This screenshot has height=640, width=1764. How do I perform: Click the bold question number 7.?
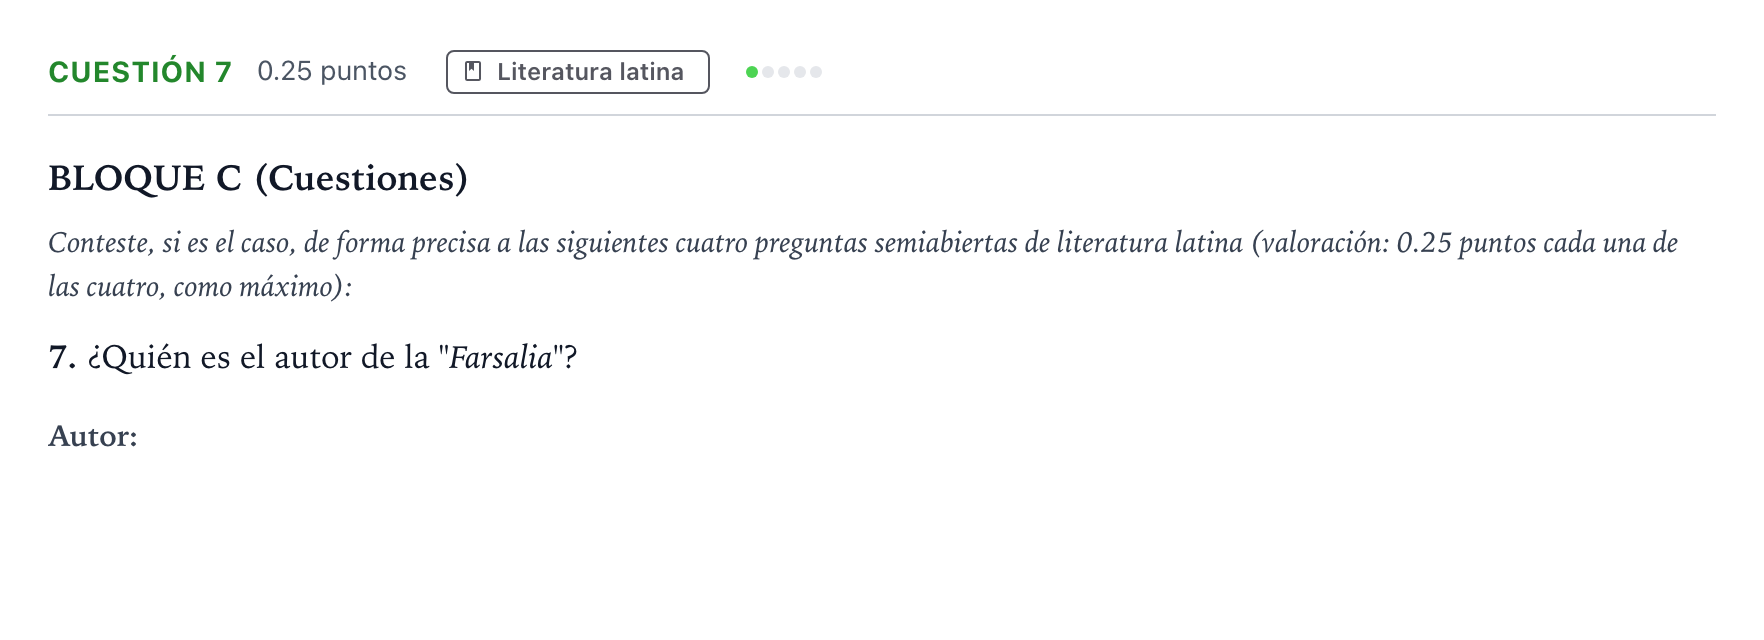point(62,357)
